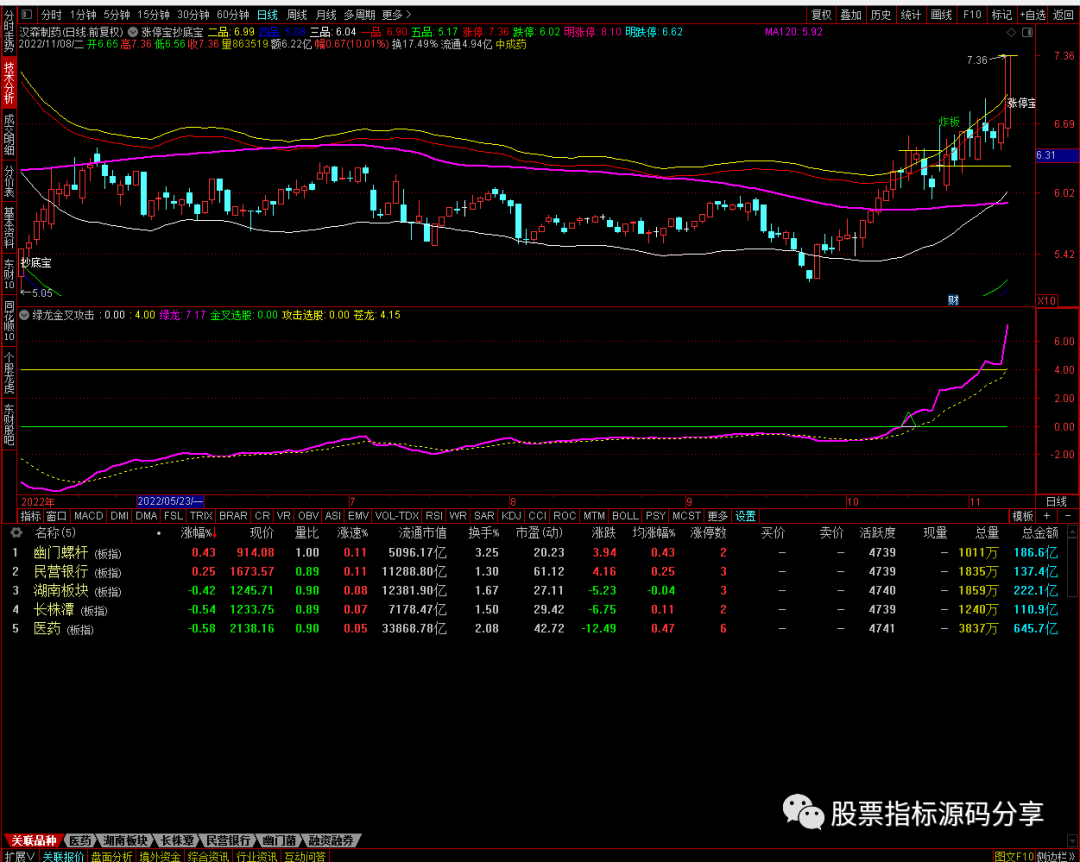The height and width of the screenshot is (862, 1080).
Task: Open the dropdown next to 绿龙金叉攻击
Action: (25, 315)
